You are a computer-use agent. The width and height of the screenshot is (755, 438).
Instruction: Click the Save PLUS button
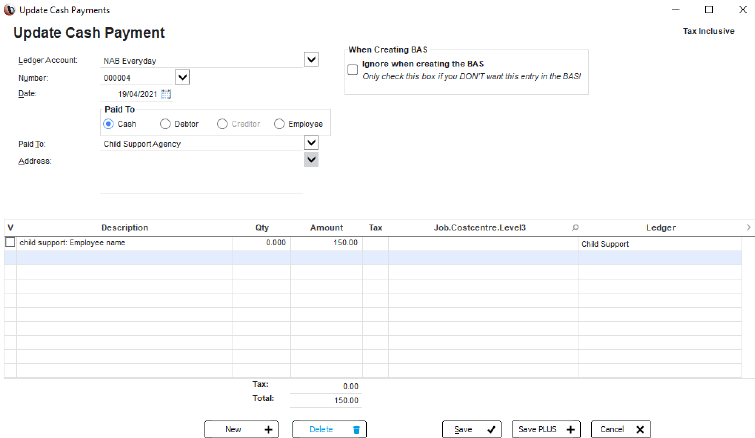(546, 429)
